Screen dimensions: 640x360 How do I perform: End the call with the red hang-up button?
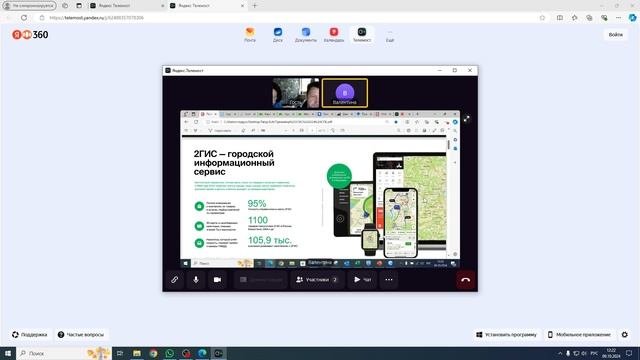[x=466, y=280]
